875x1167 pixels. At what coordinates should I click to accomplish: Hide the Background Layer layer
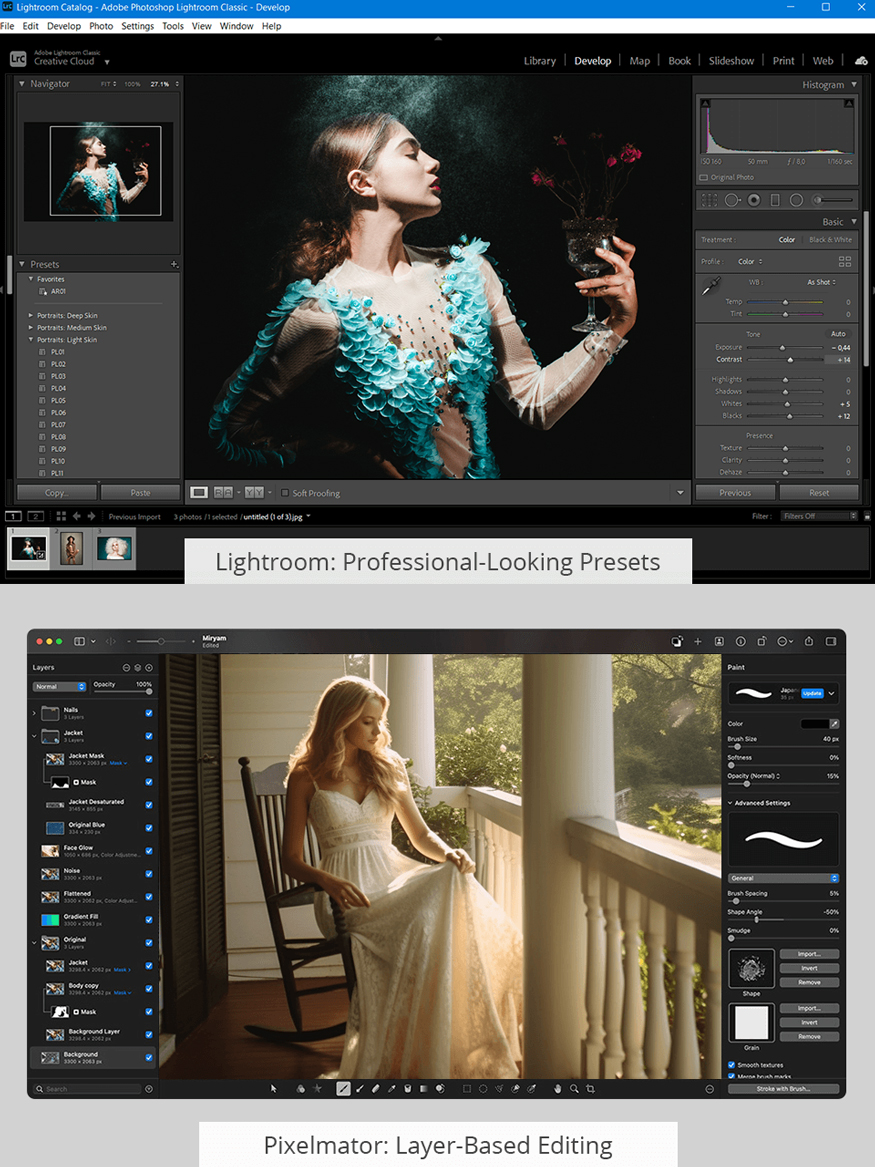point(149,1035)
